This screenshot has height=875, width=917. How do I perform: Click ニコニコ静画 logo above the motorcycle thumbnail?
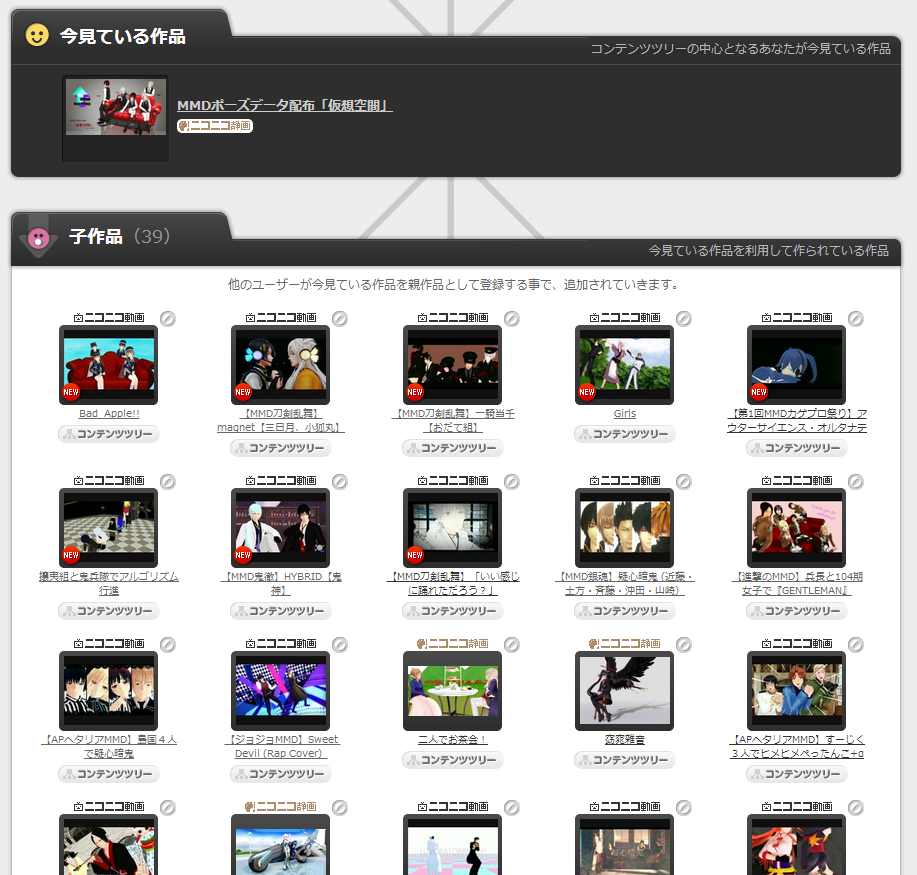point(281,807)
